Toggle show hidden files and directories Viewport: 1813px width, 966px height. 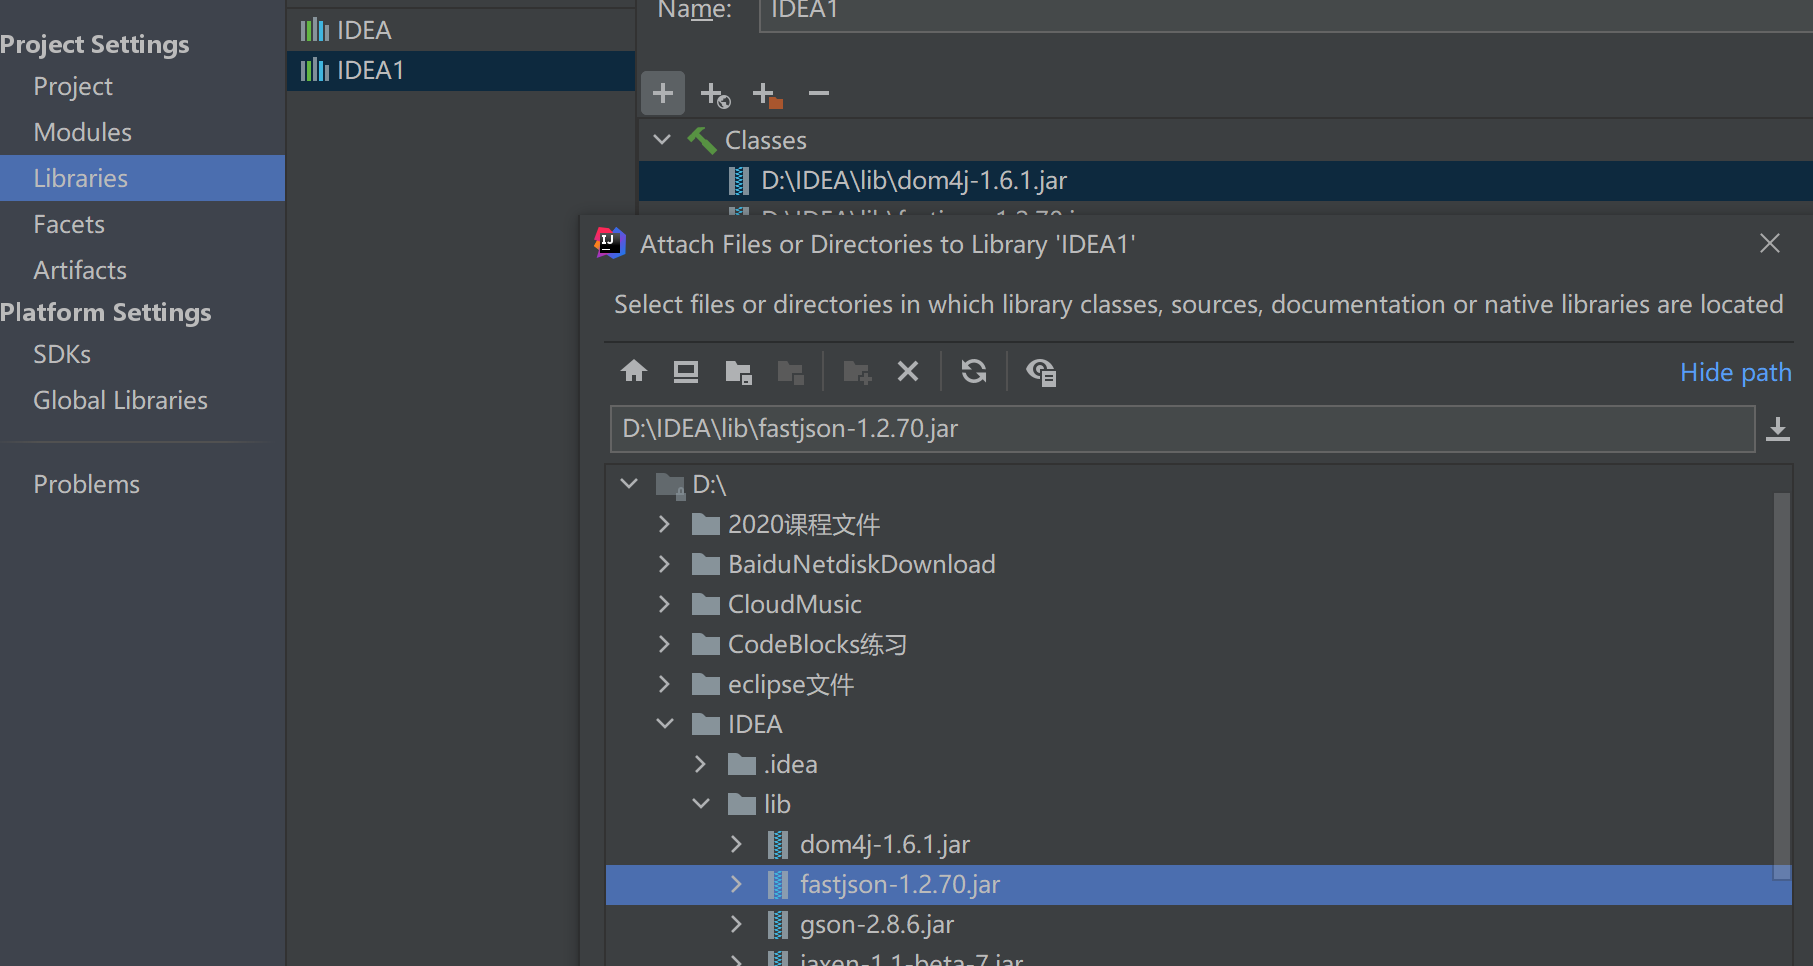pos(1041,372)
